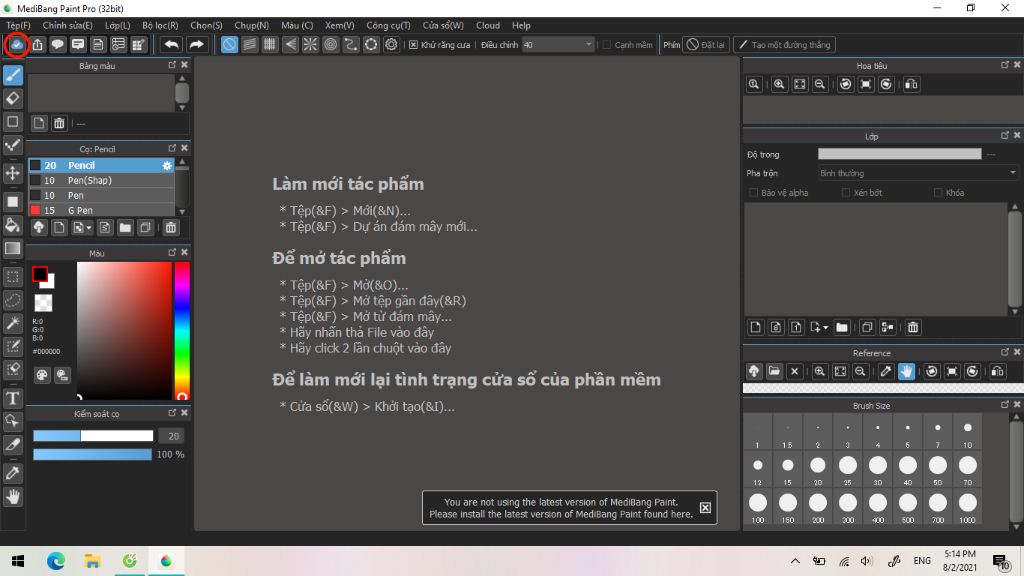Toggle Cạnh mềm checkbox

click(607, 44)
